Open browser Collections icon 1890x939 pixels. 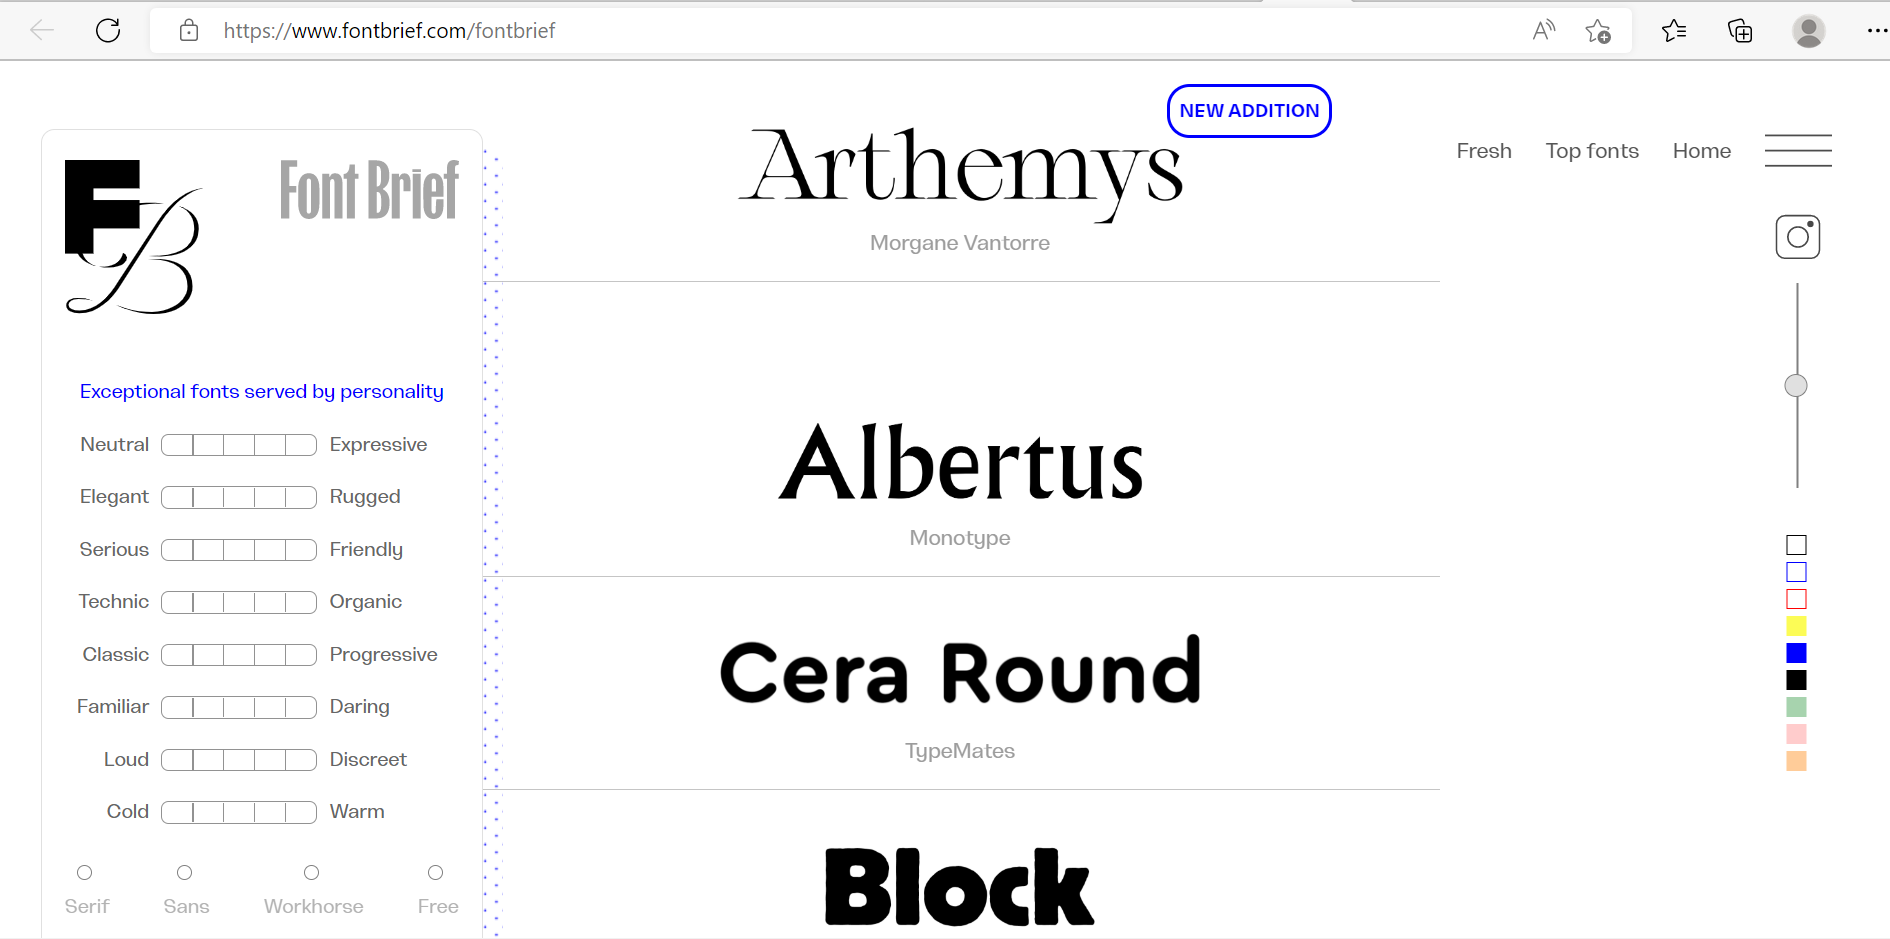[1740, 31]
